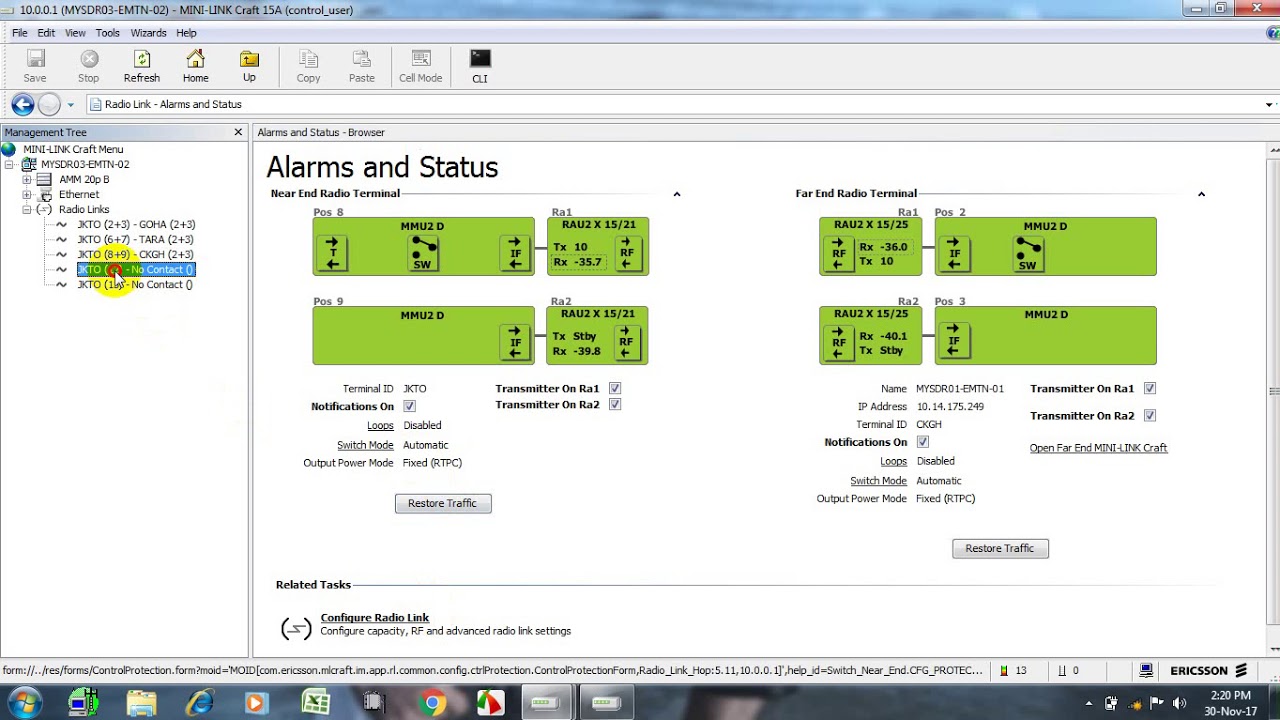The width and height of the screenshot is (1280, 720).
Task: Open the near-end Switch Mode link
Action: tap(366, 445)
